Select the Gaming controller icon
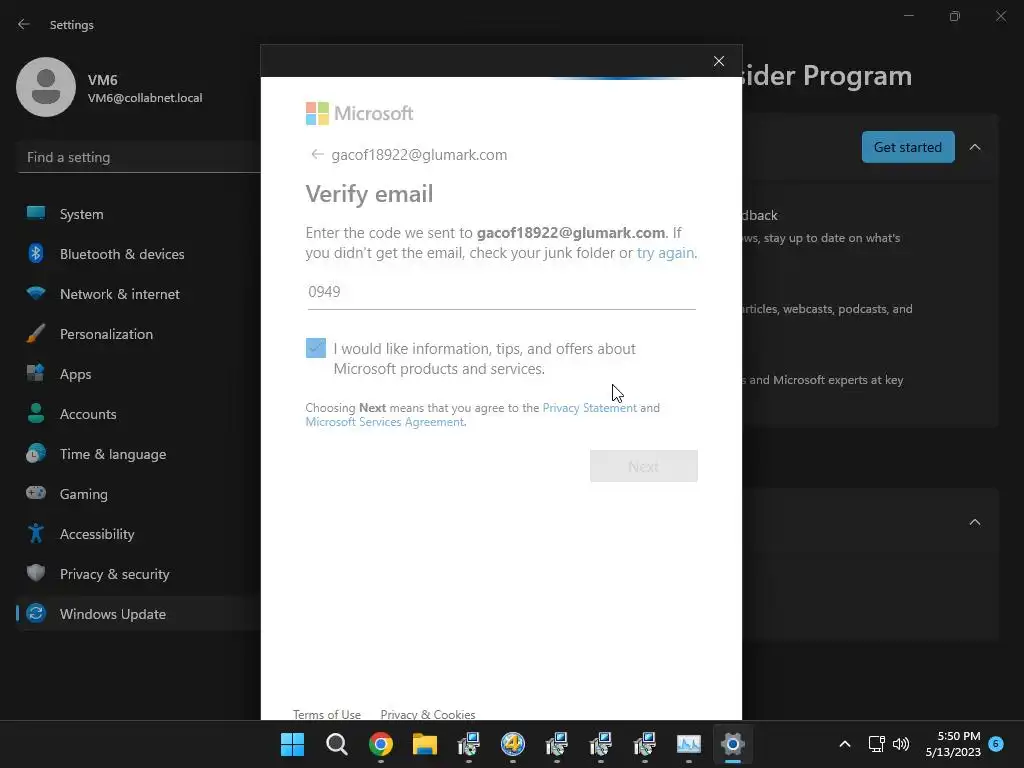The image size is (1024, 768). click(x=36, y=493)
